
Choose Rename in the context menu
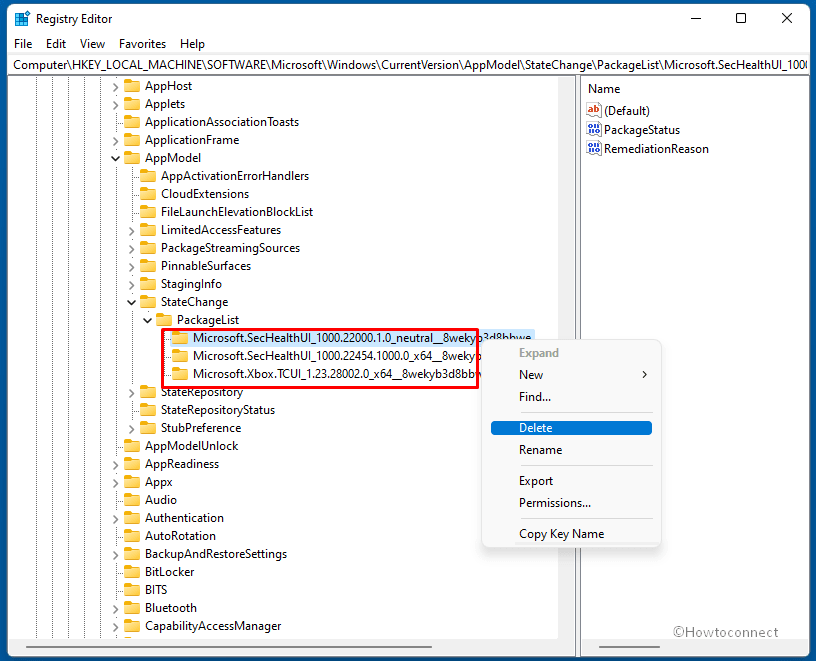pos(571,450)
